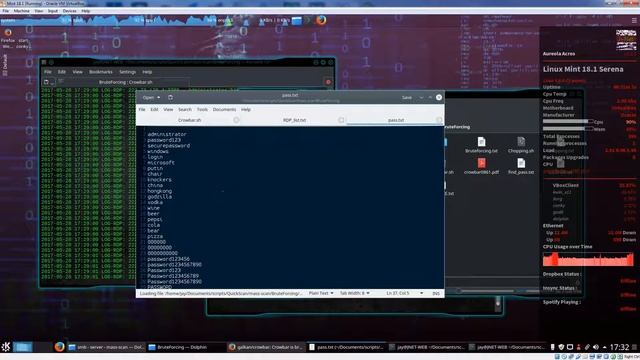Open the KDE application launcher menu
Image resolution: width=640 pixels, height=360 pixels.
click(6, 347)
